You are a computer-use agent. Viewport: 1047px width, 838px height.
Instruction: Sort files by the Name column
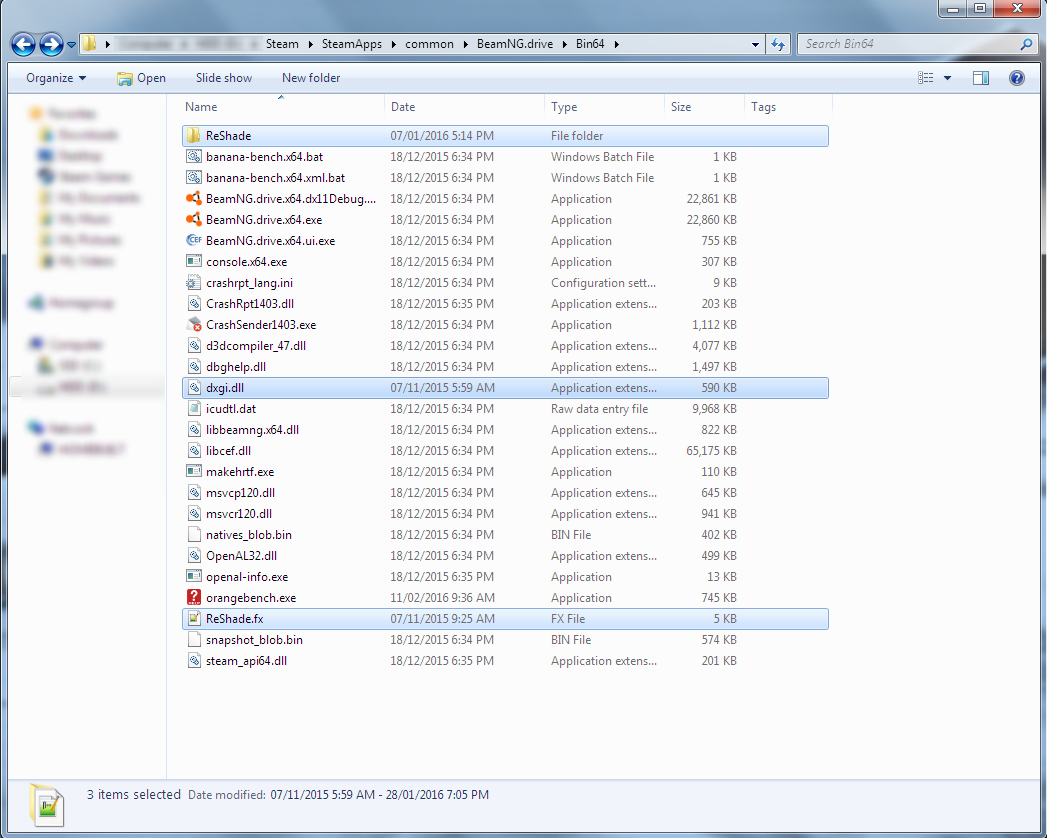(282, 107)
